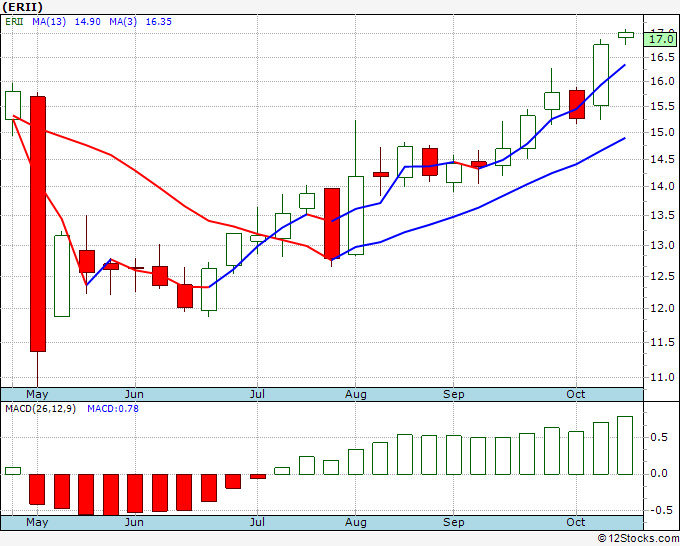The image size is (680, 546).
Task: Click the 12.0 price axis label
Action: pyautogui.click(x=662, y=309)
